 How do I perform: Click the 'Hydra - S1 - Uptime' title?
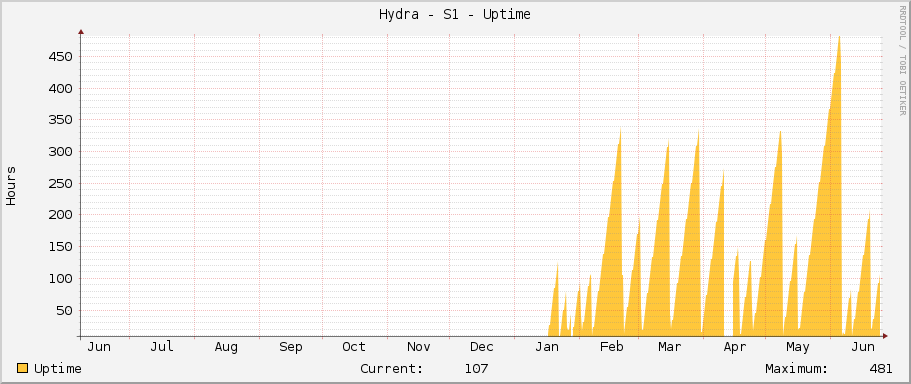coord(454,15)
